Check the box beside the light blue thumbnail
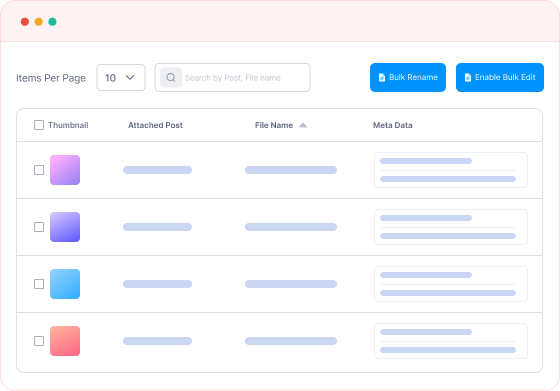560x391 pixels. coord(39,284)
